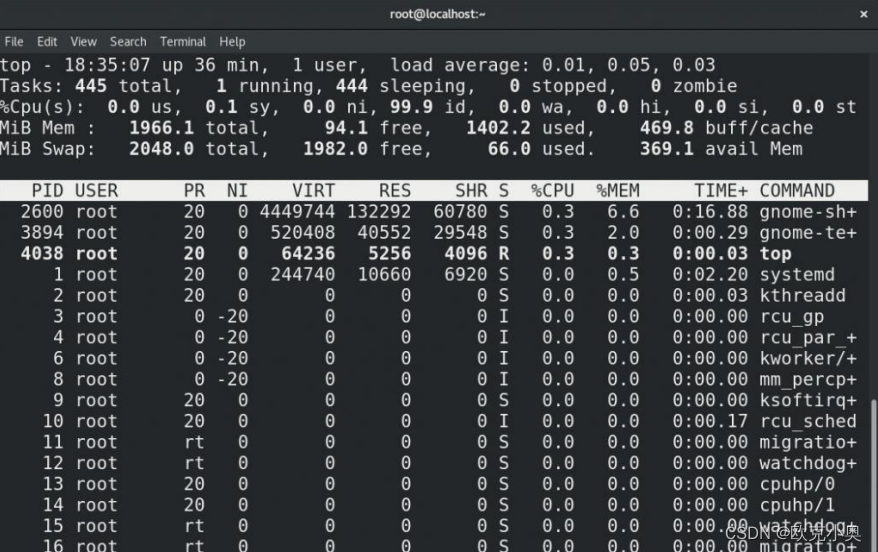Click the %CPU column header
Screen dimensions: 878x552
(x=553, y=190)
